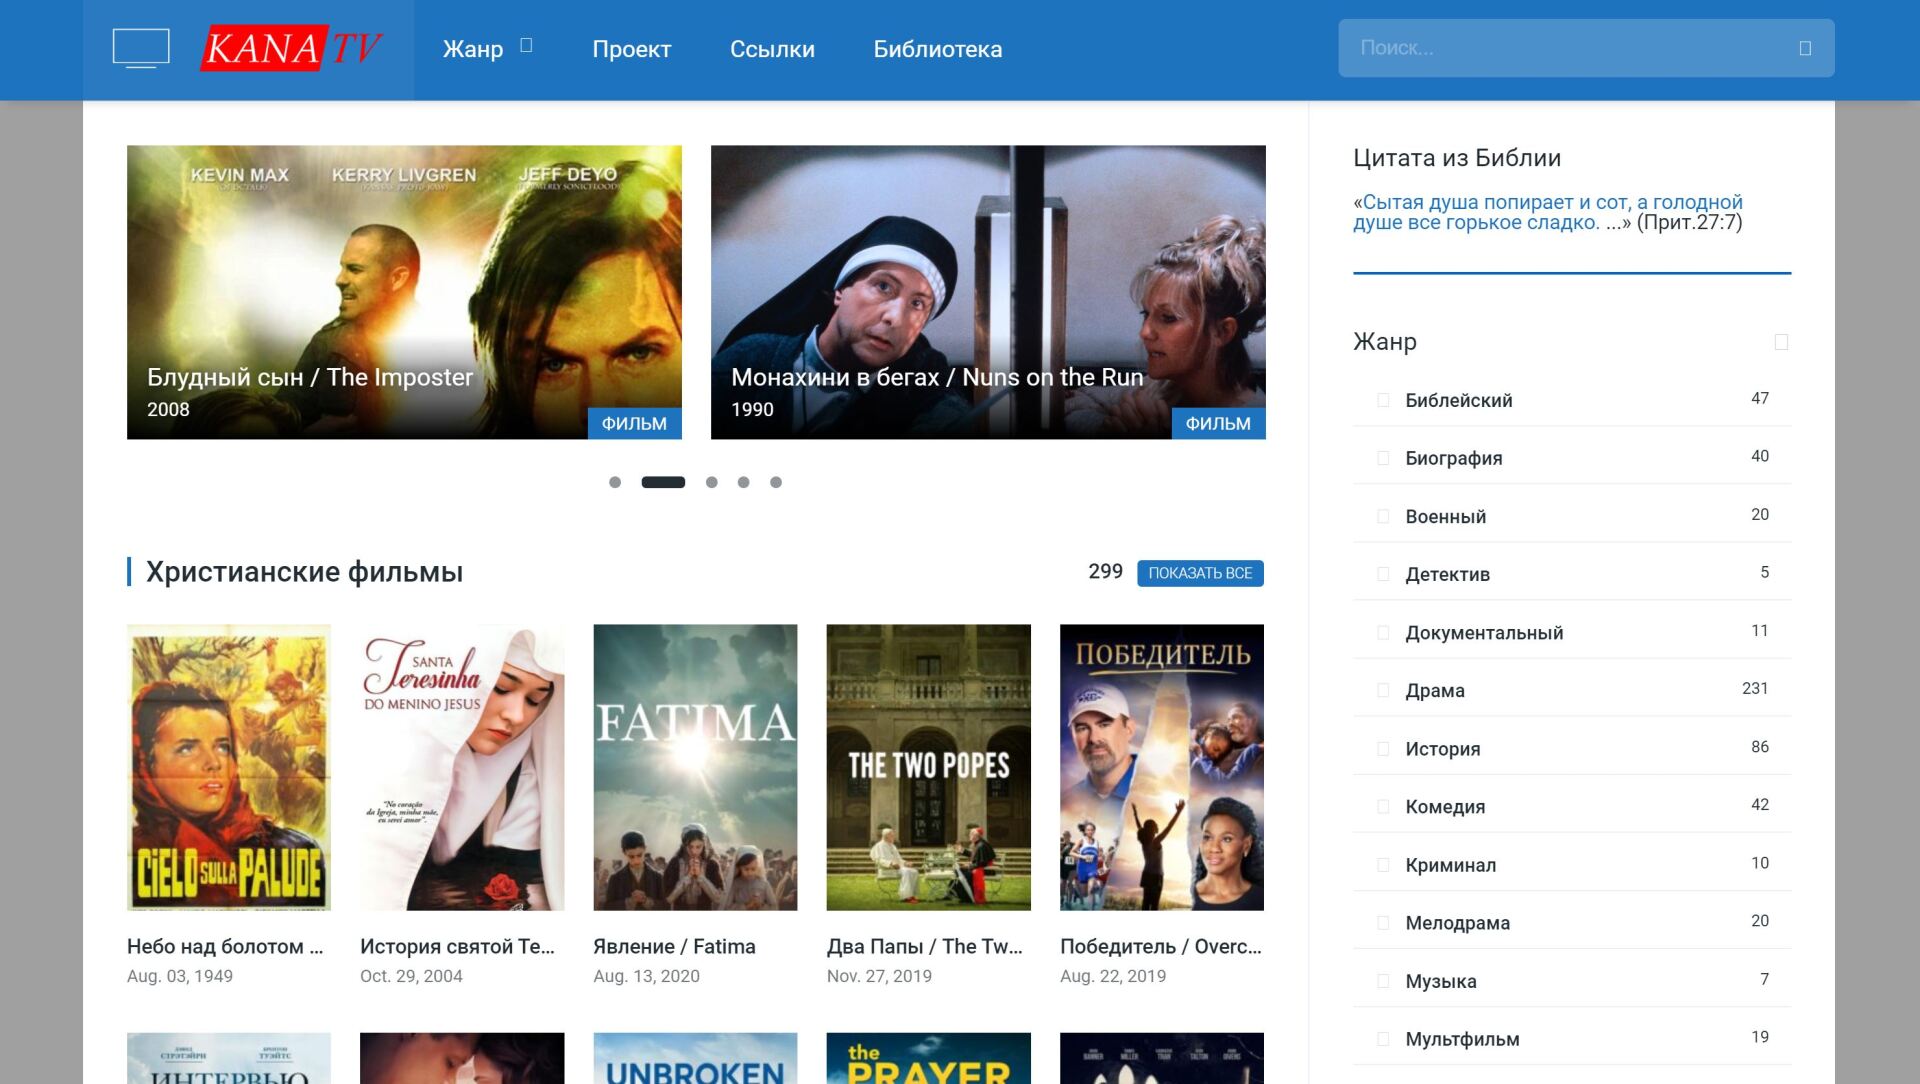
Task: Open The Prayer poster in second row
Action: 929,1058
